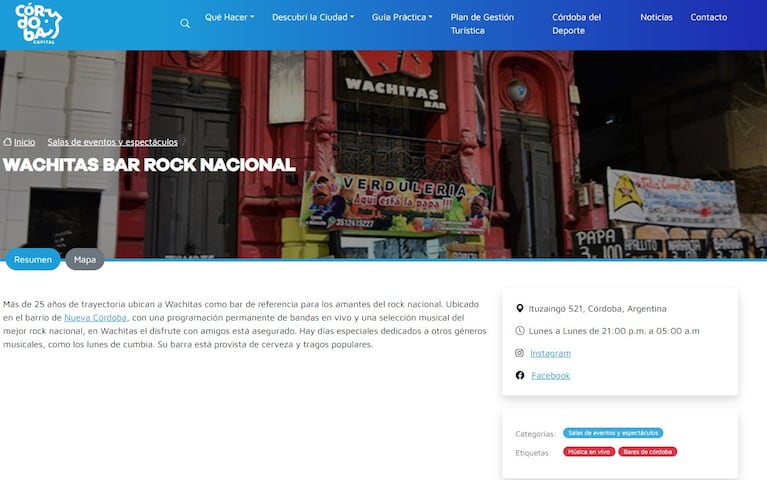Expand the Qué Hacer dropdown menu
The image size is (767, 480).
[x=229, y=17]
